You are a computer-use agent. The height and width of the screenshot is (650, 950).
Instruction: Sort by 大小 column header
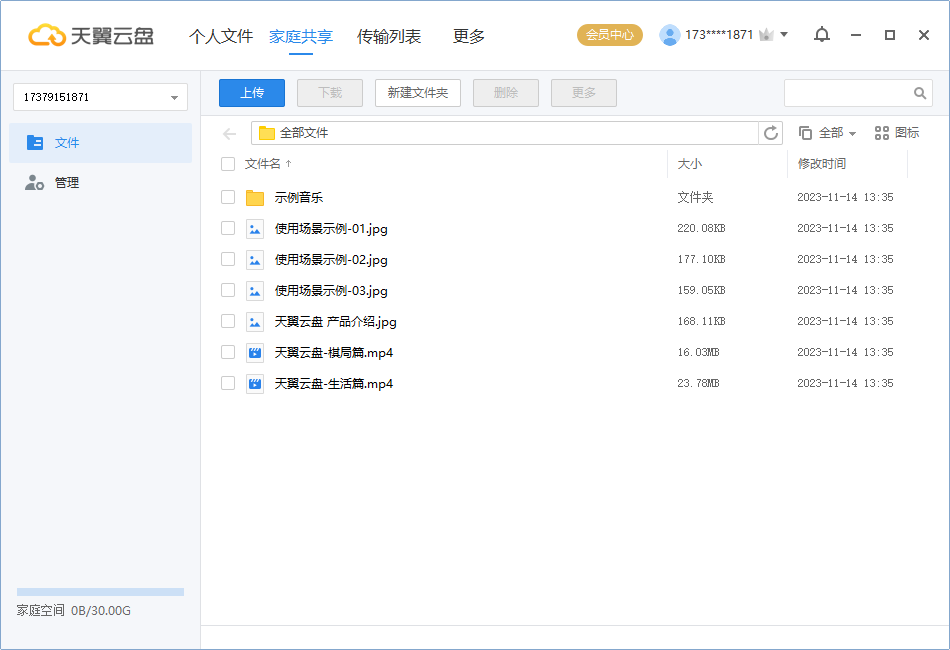click(689, 164)
